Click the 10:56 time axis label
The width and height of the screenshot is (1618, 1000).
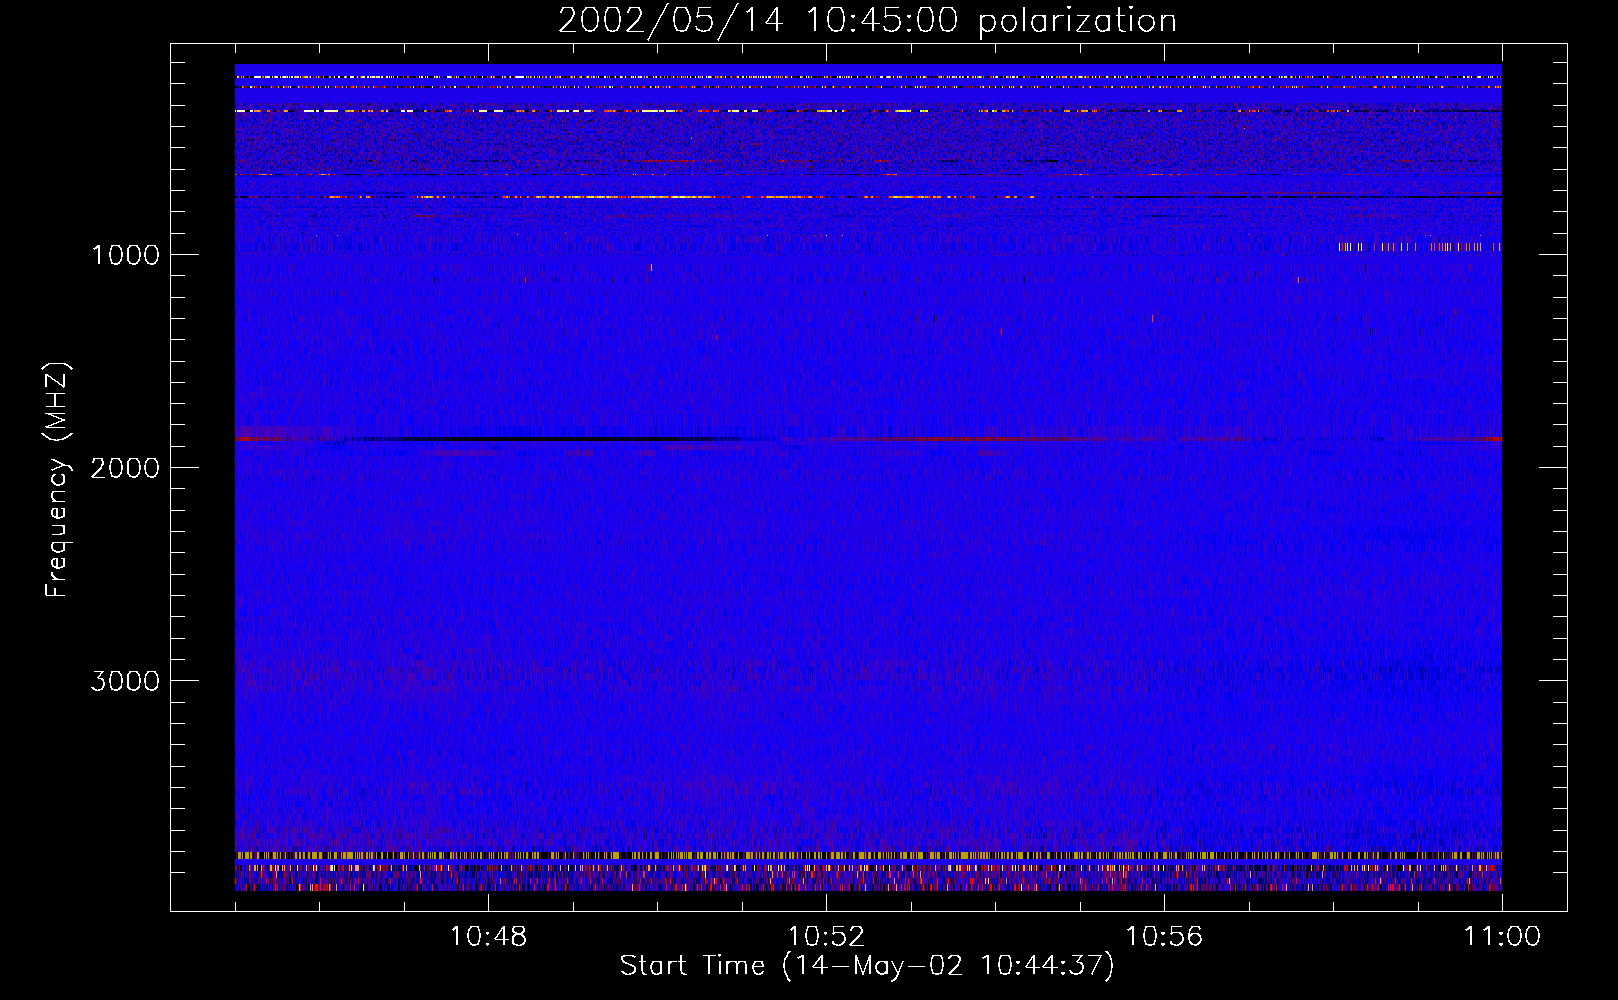tap(1164, 937)
